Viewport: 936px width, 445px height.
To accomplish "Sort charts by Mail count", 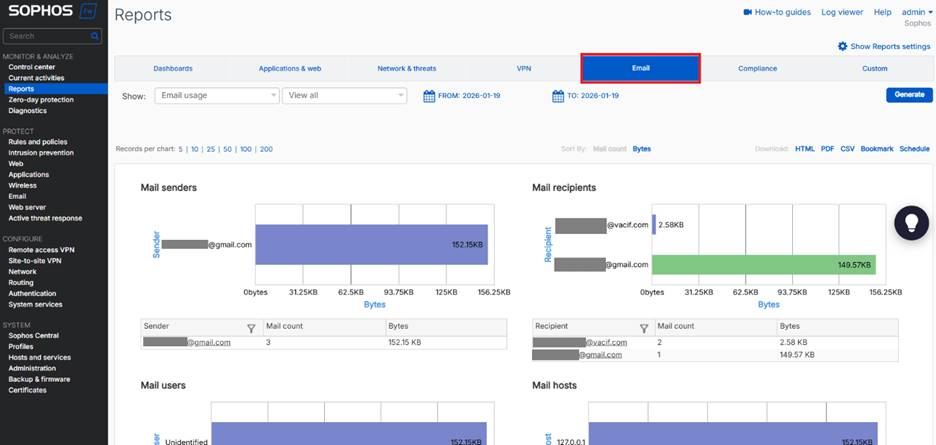I will (609, 149).
